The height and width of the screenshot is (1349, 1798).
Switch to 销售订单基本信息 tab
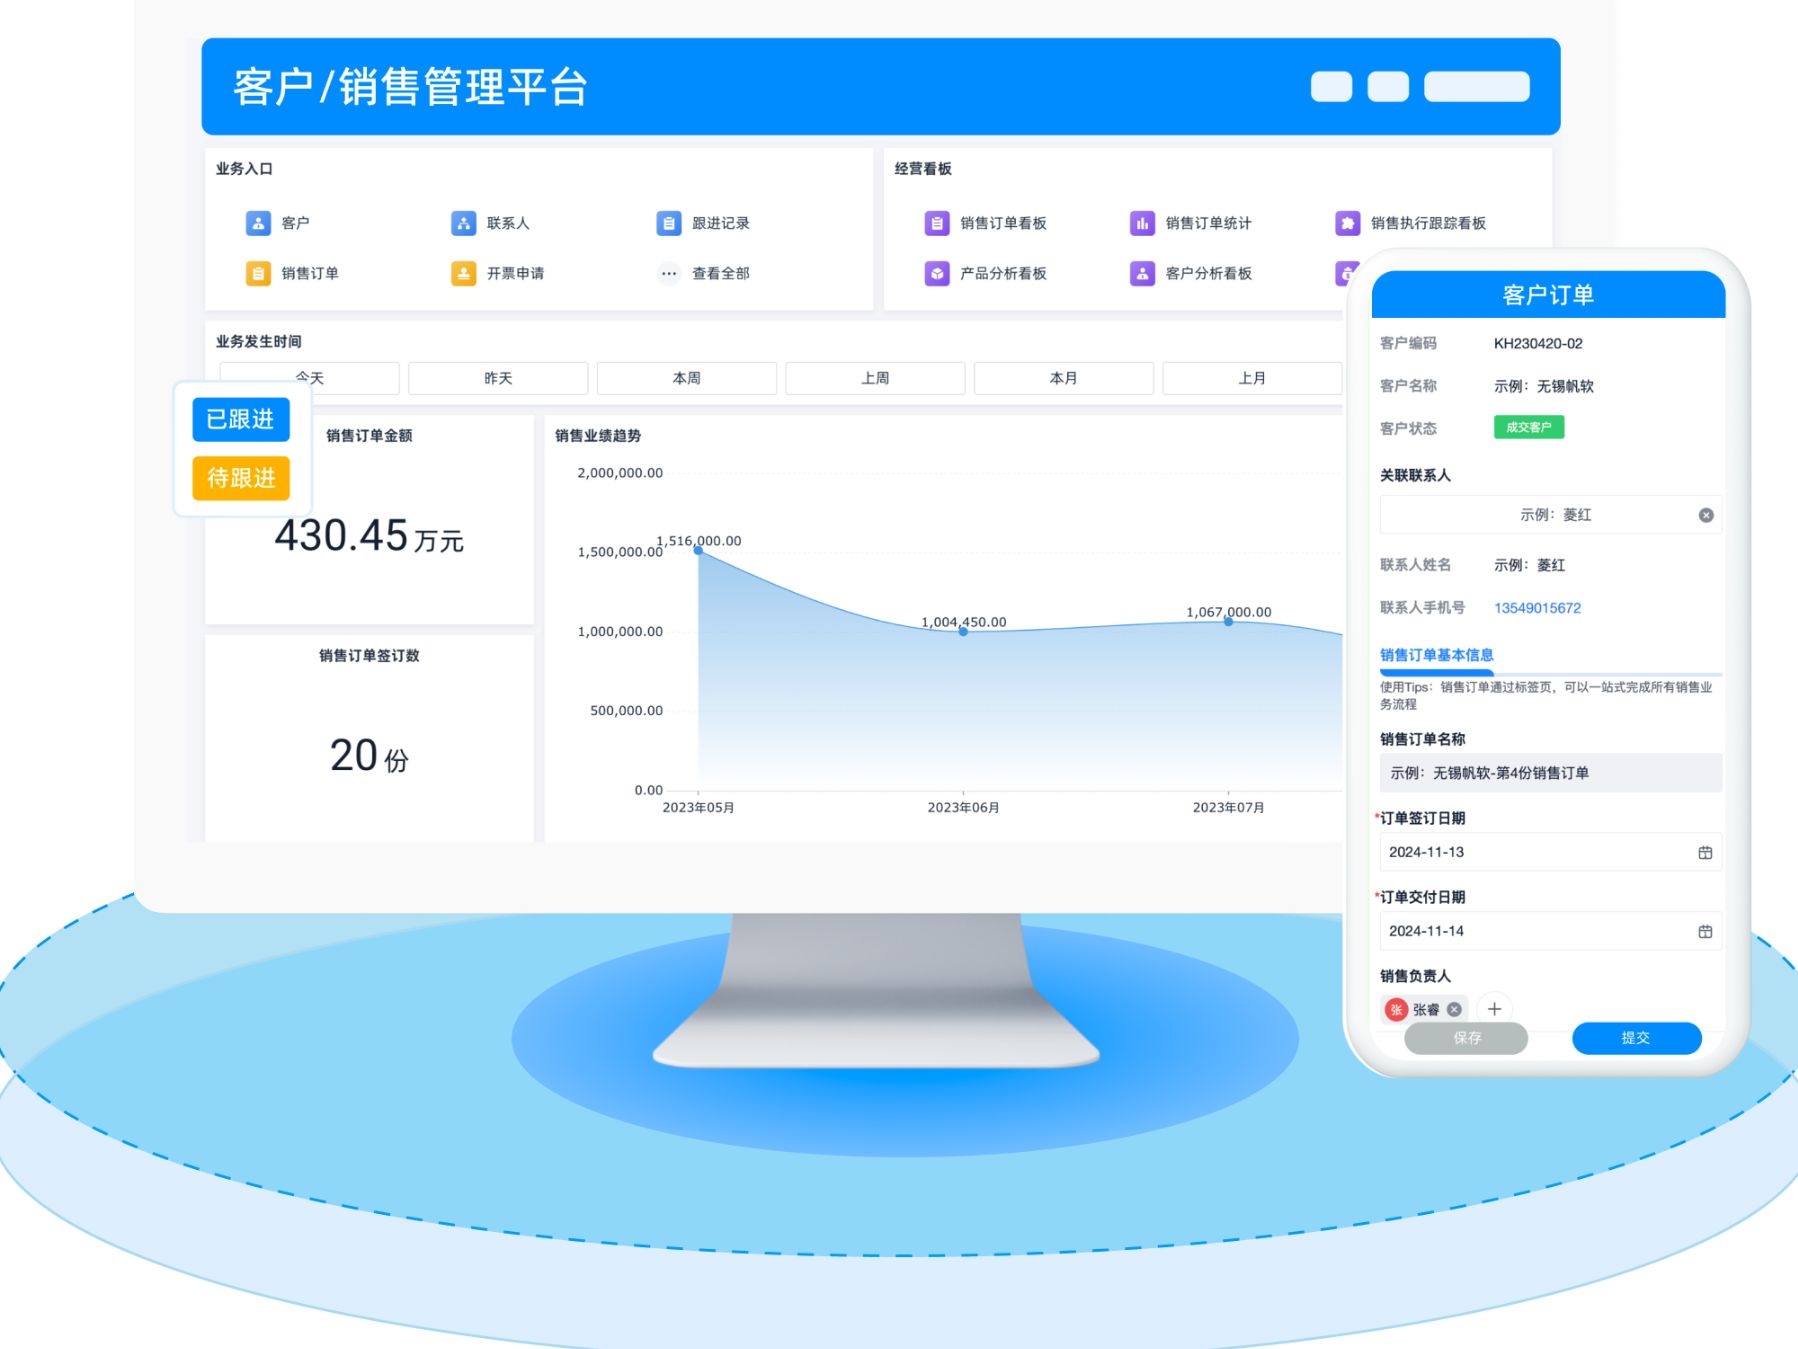click(x=1437, y=655)
